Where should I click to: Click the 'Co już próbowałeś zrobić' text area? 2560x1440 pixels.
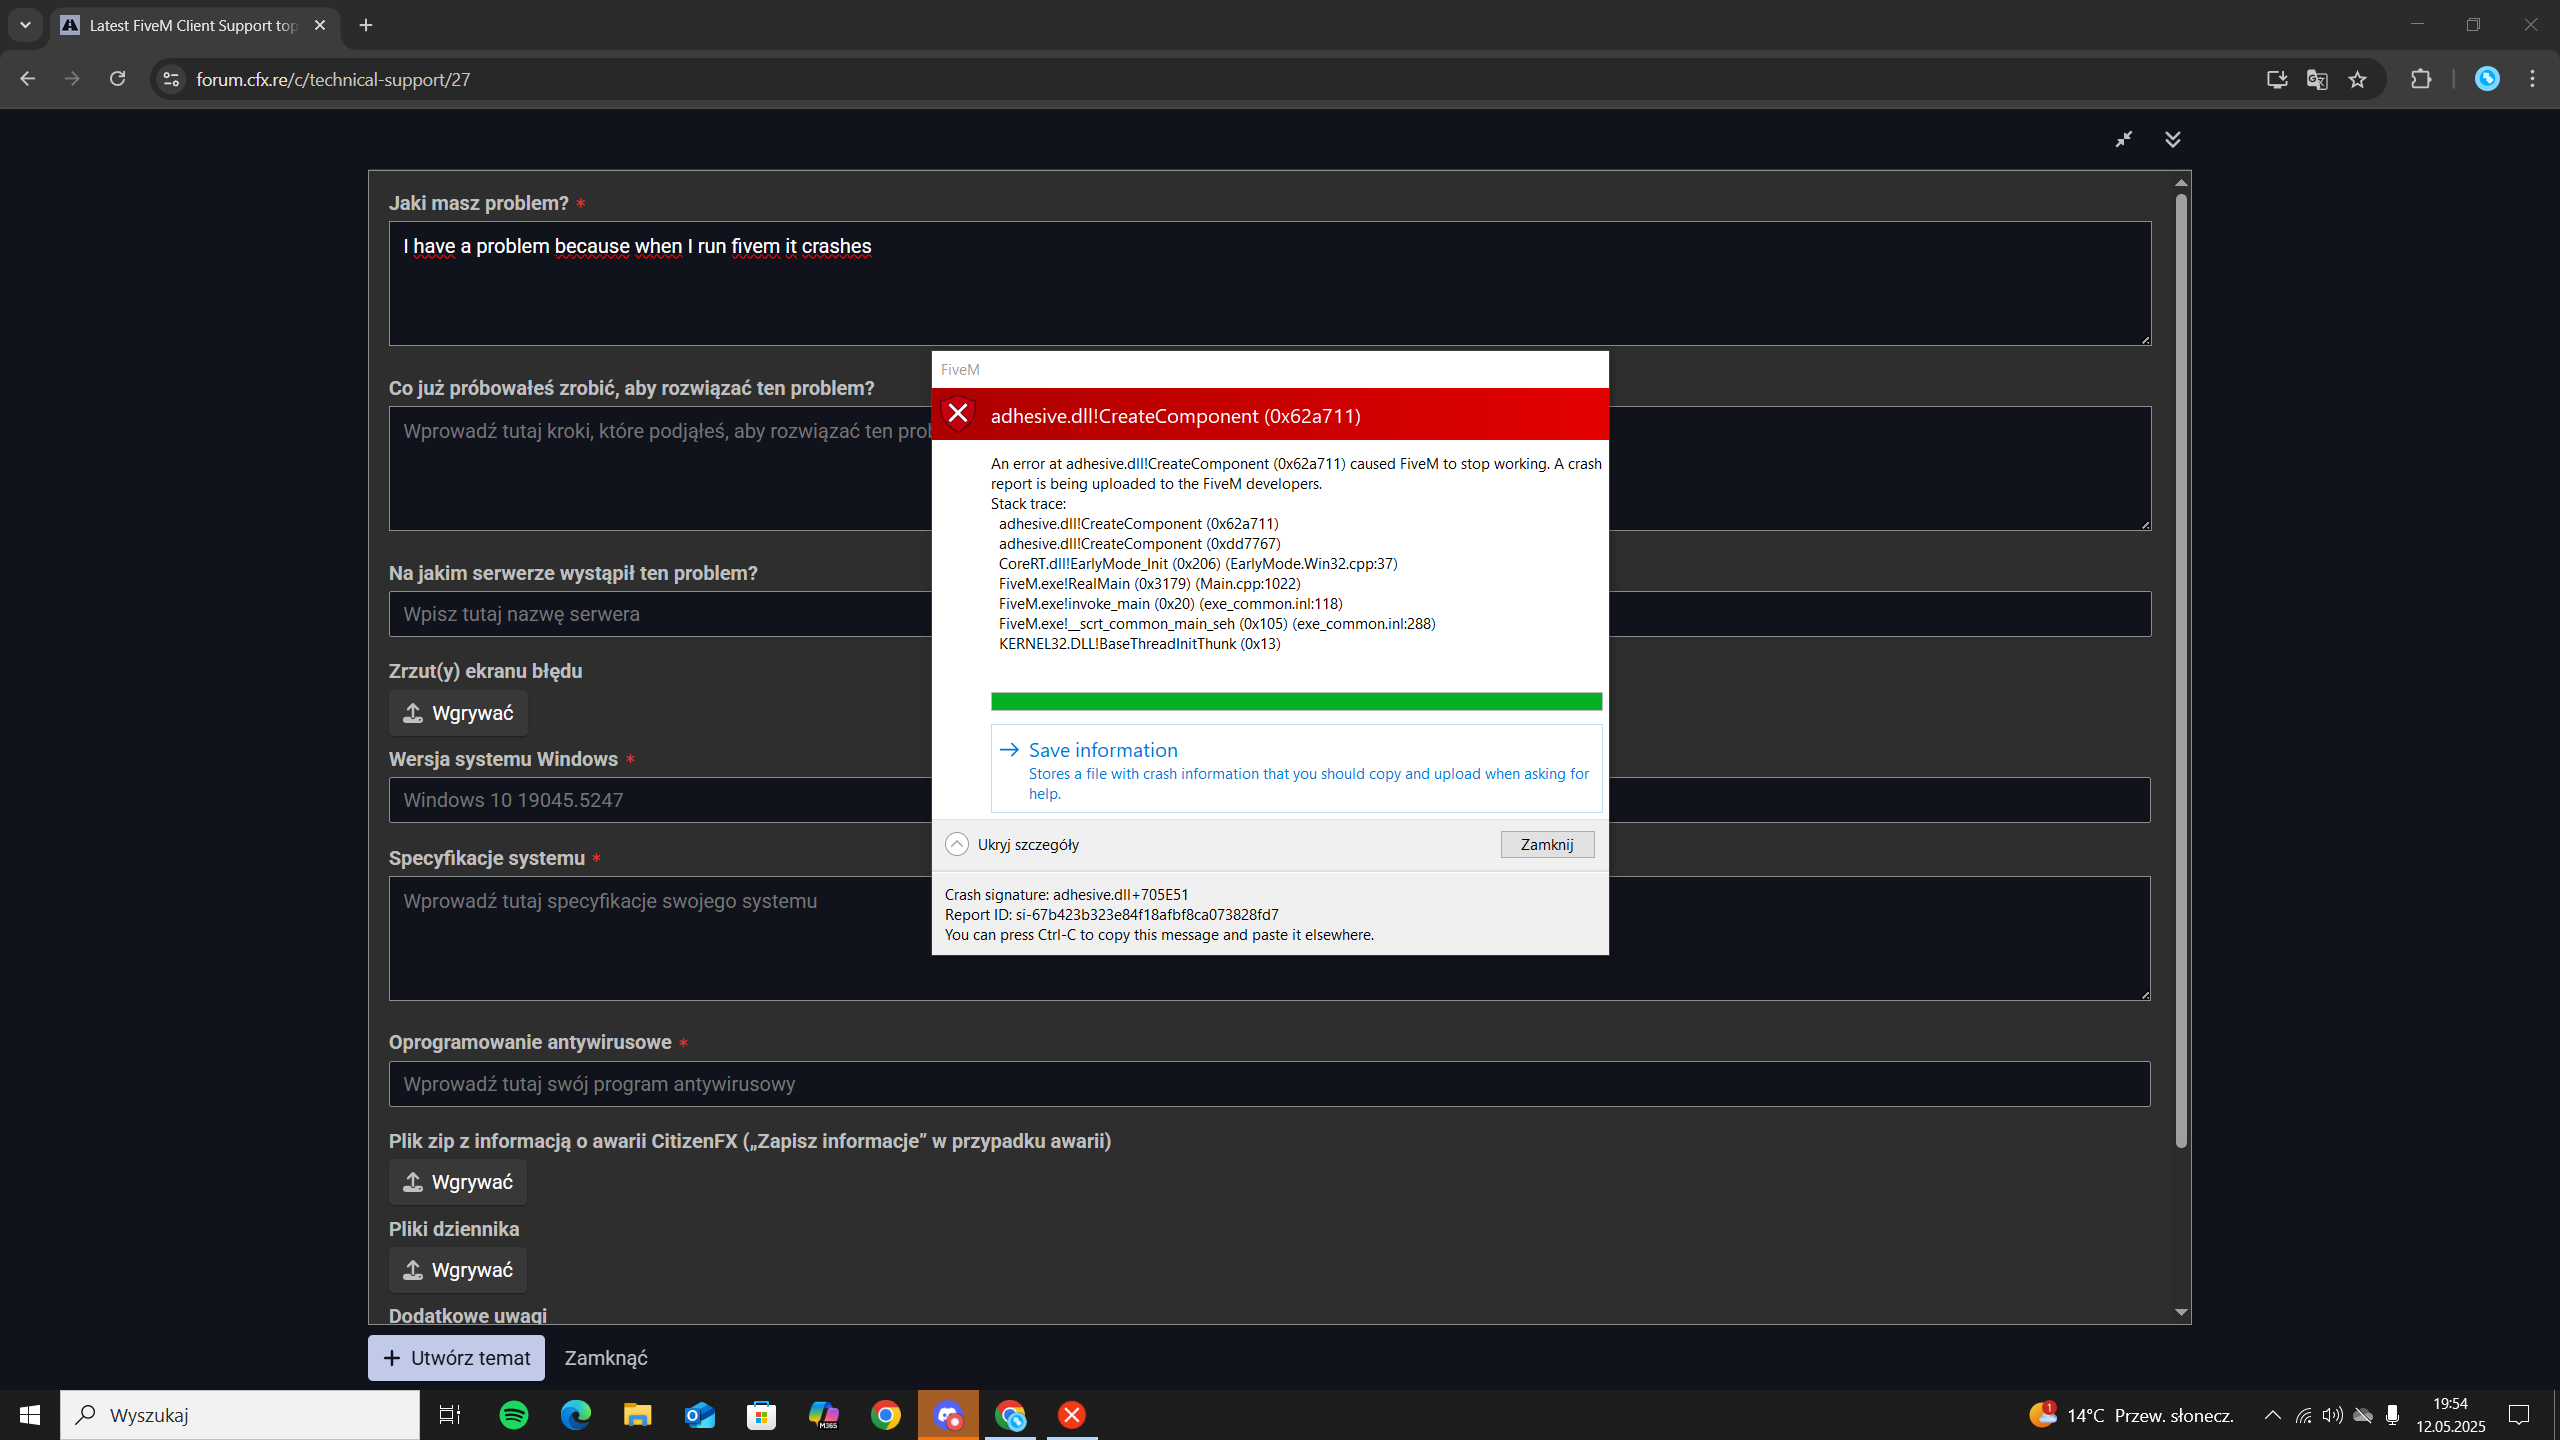point(660,468)
